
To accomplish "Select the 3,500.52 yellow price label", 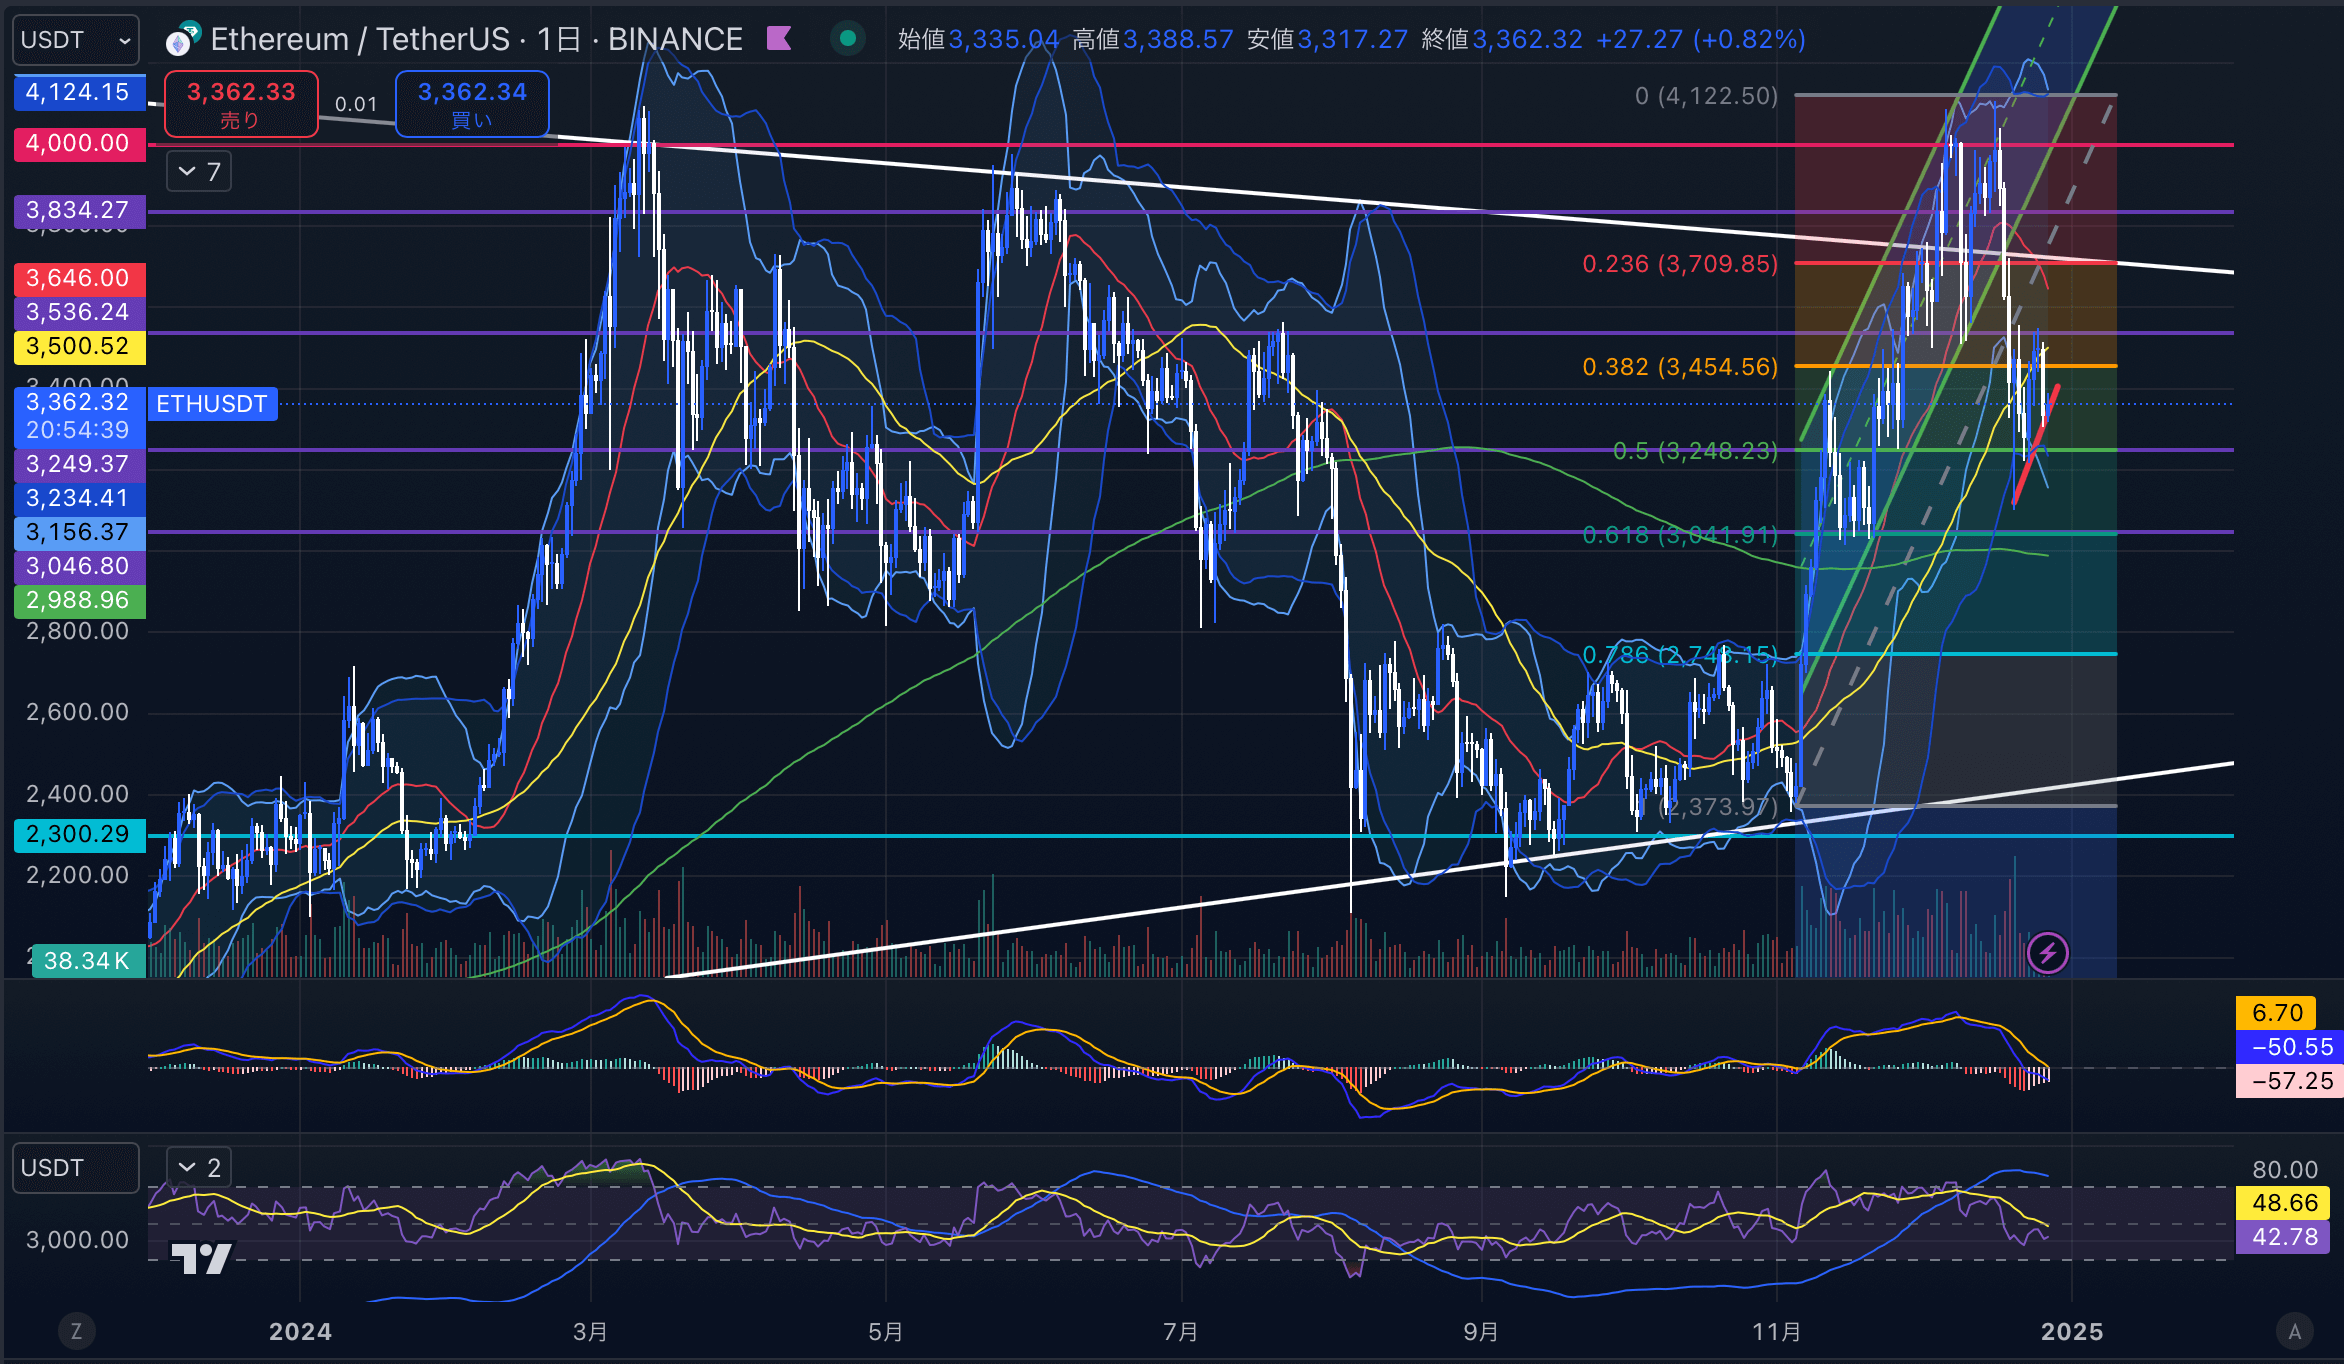I will pos(78,347).
